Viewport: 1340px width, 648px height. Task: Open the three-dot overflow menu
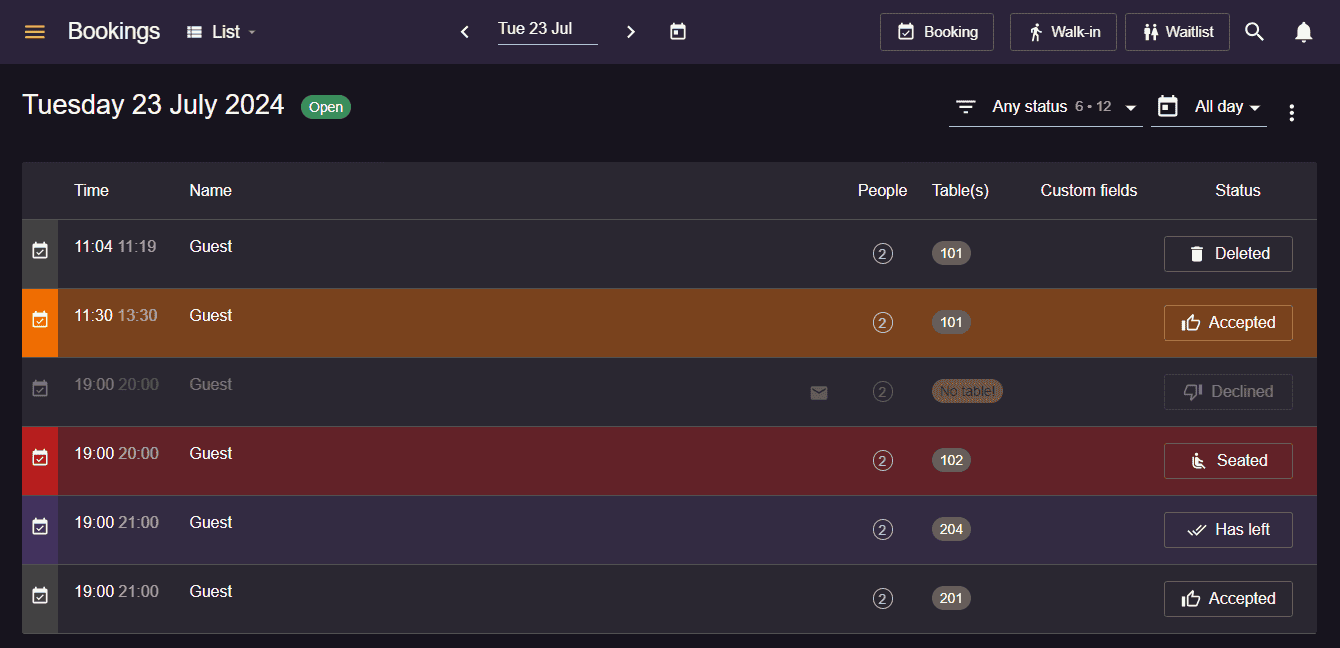tap(1291, 112)
